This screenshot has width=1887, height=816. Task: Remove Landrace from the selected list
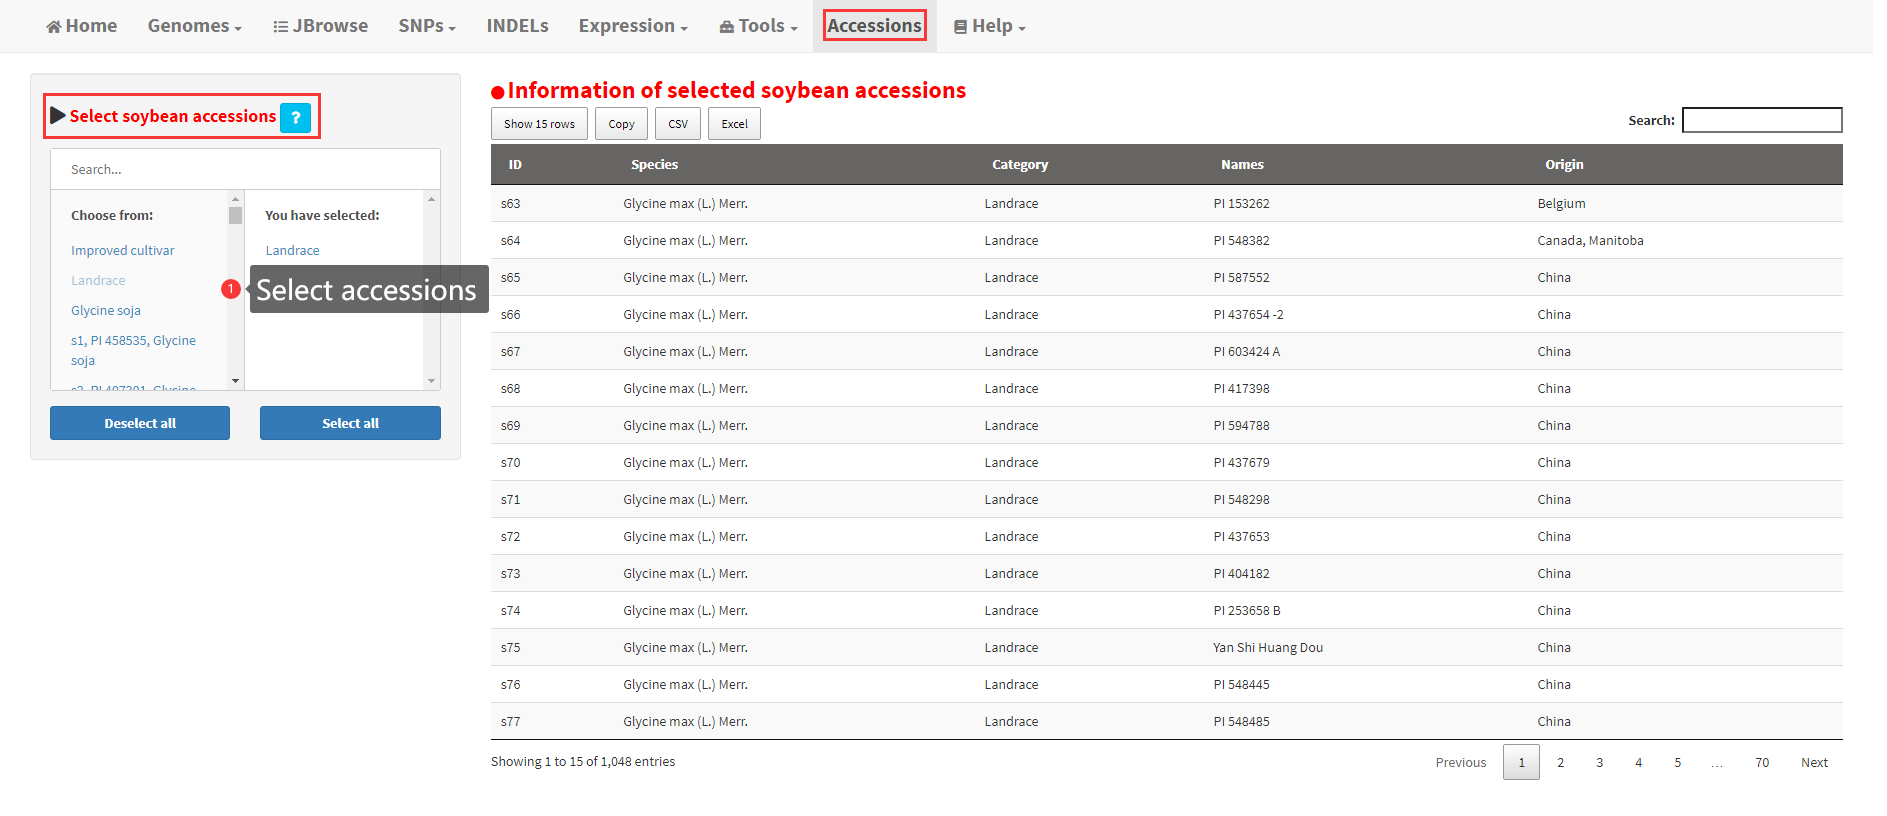tap(292, 251)
